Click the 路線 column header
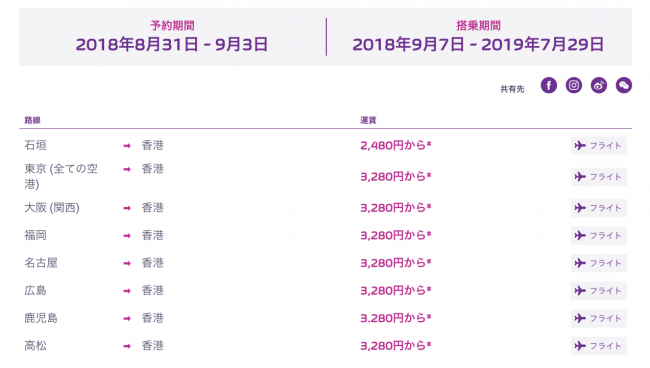This screenshot has width=650, height=368. point(32,120)
